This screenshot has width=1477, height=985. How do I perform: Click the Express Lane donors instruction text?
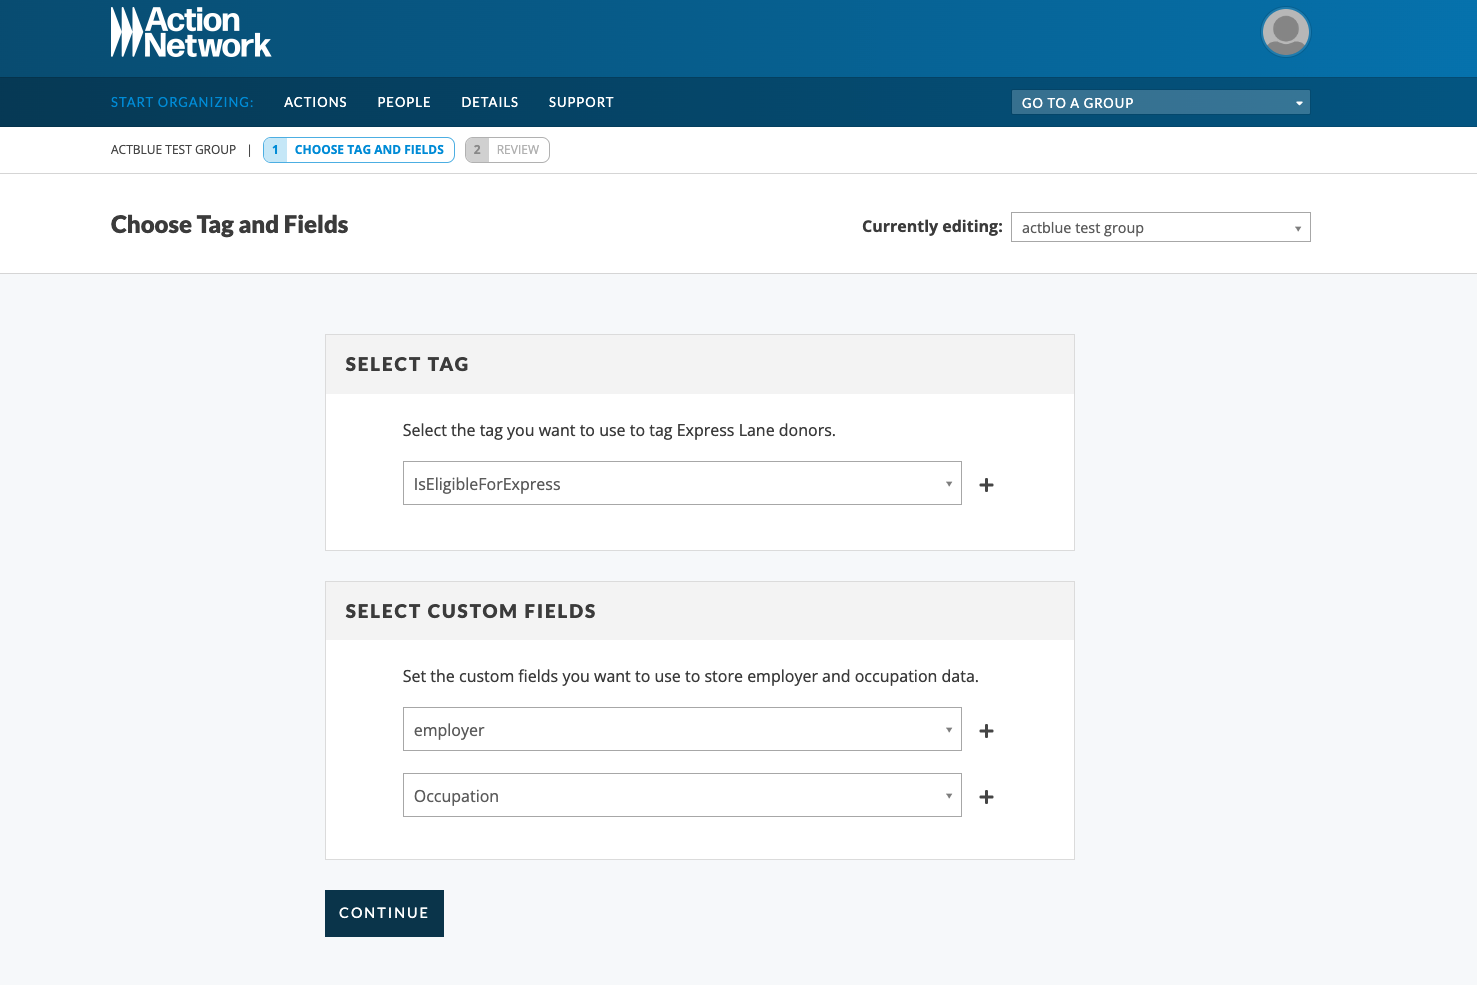tap(619, 430)
